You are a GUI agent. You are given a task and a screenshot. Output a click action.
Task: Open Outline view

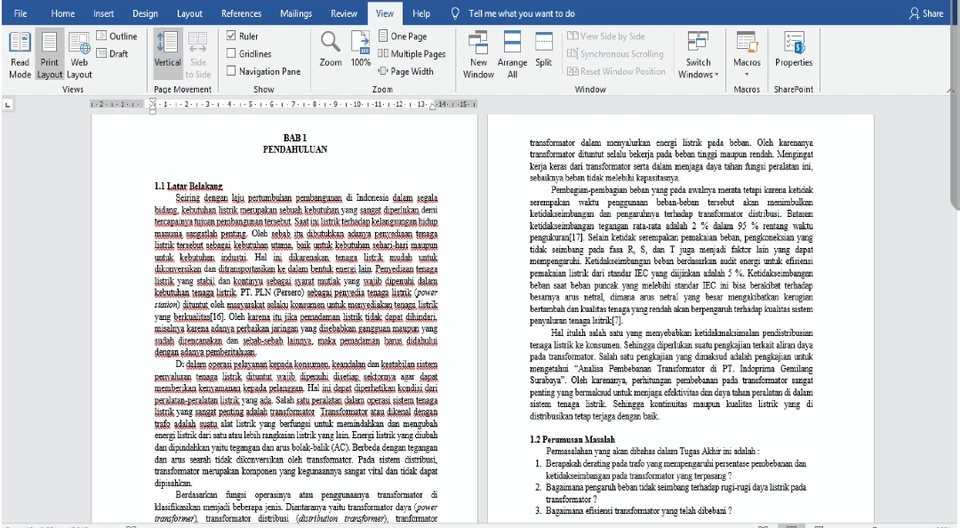(117, 36)
